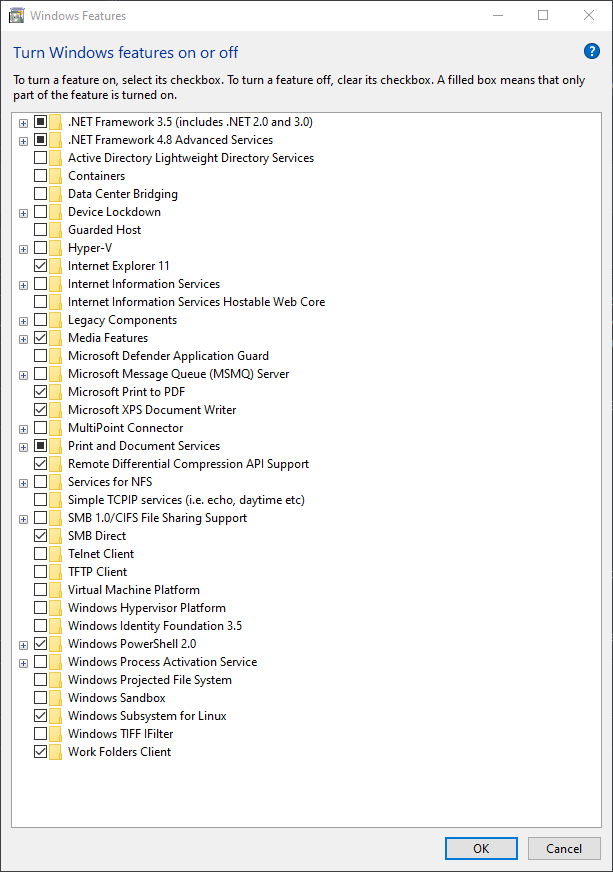Expand Windows Process Activation Service
The image size is (613, 872).
click(x=23, y=663)
